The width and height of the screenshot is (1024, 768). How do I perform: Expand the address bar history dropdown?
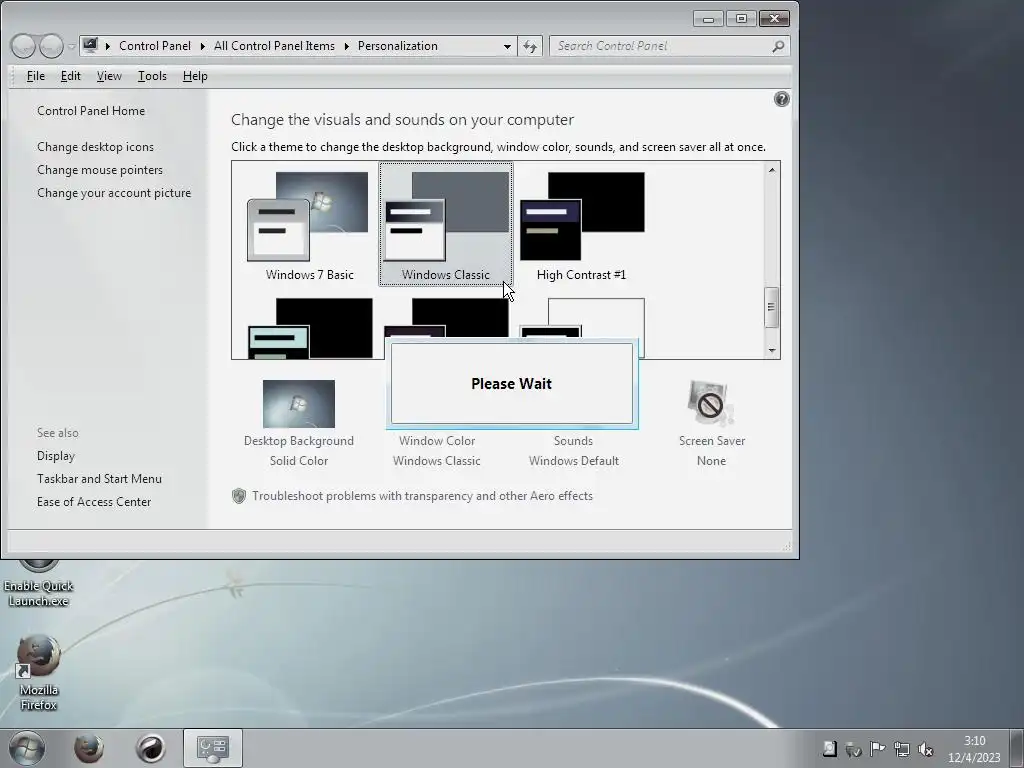coord(507,46)
